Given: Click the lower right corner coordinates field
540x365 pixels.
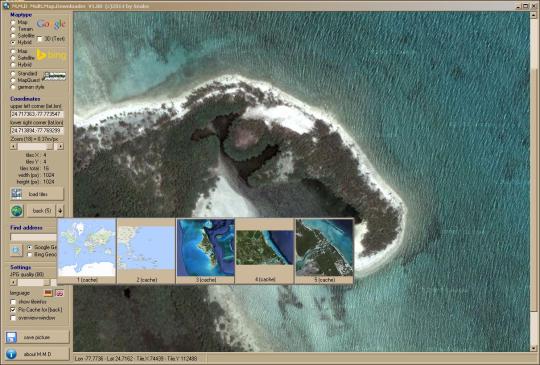Looking at the screenshot, I should click(x=37, y=131).
